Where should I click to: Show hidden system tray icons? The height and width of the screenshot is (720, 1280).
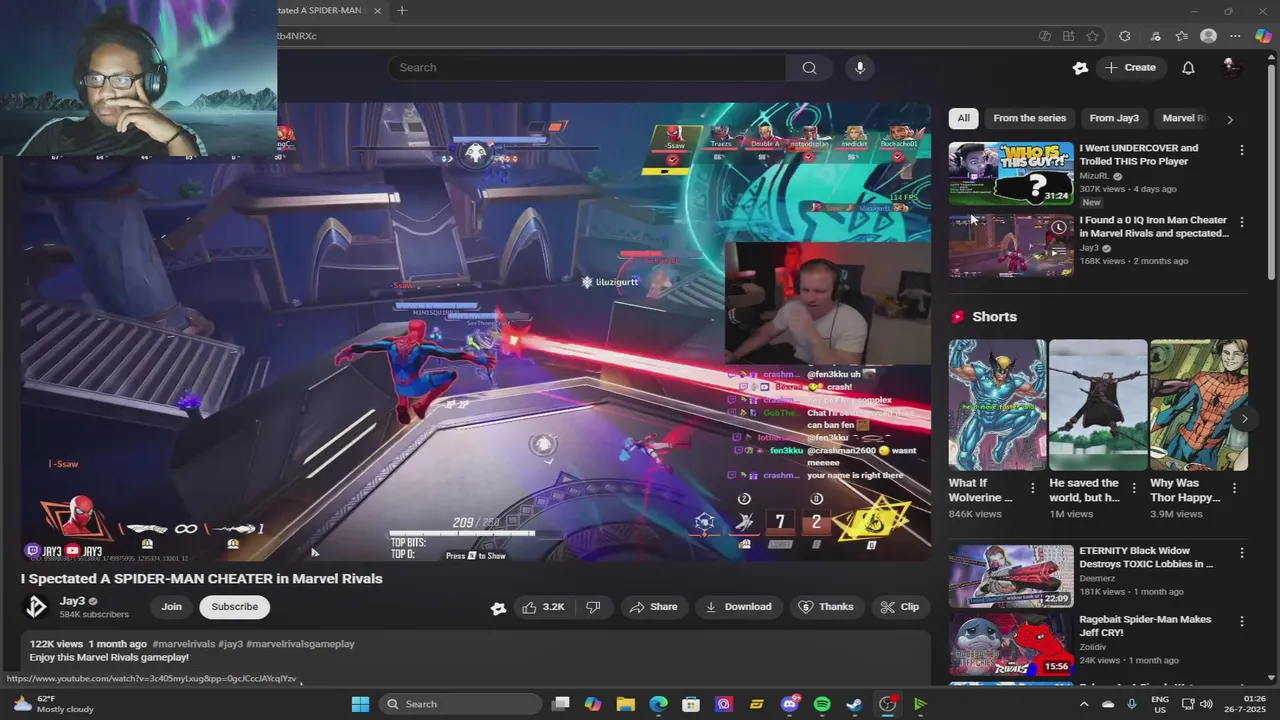tap(1084, 704)
